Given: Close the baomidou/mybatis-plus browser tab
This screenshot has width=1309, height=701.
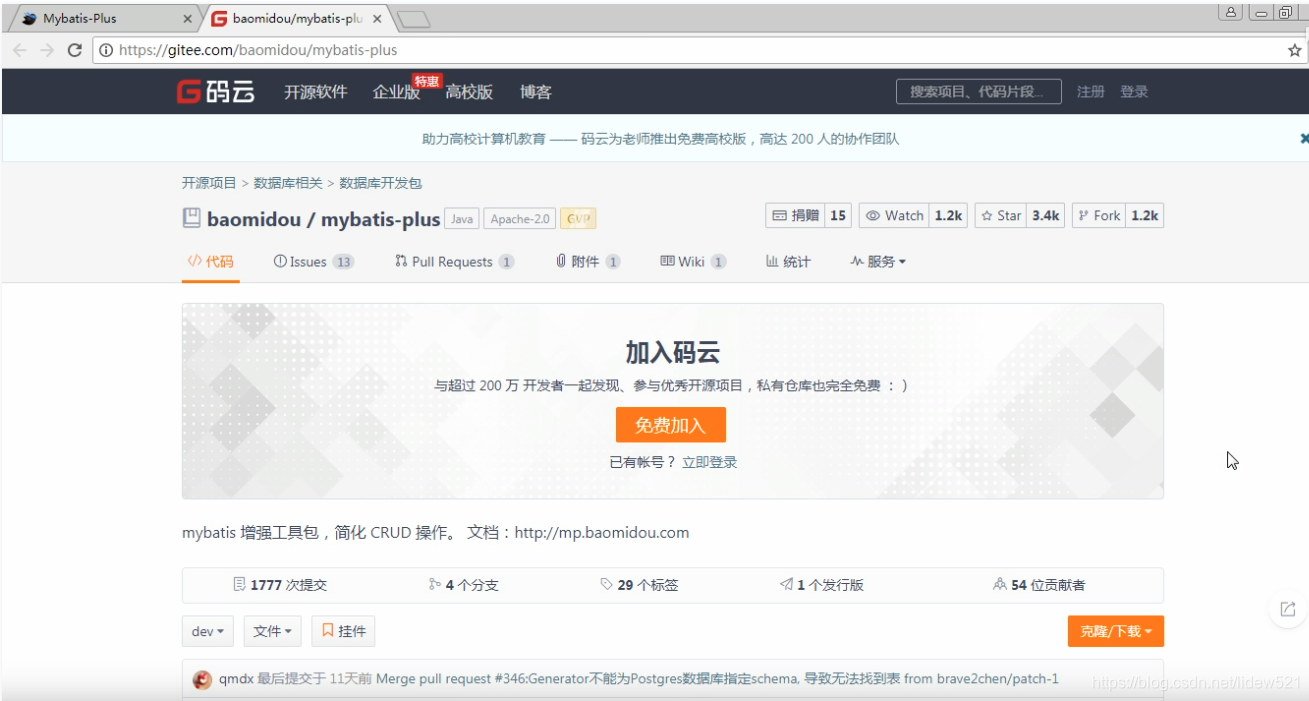Looking at the screenshot, I should (x=376, y=19).
